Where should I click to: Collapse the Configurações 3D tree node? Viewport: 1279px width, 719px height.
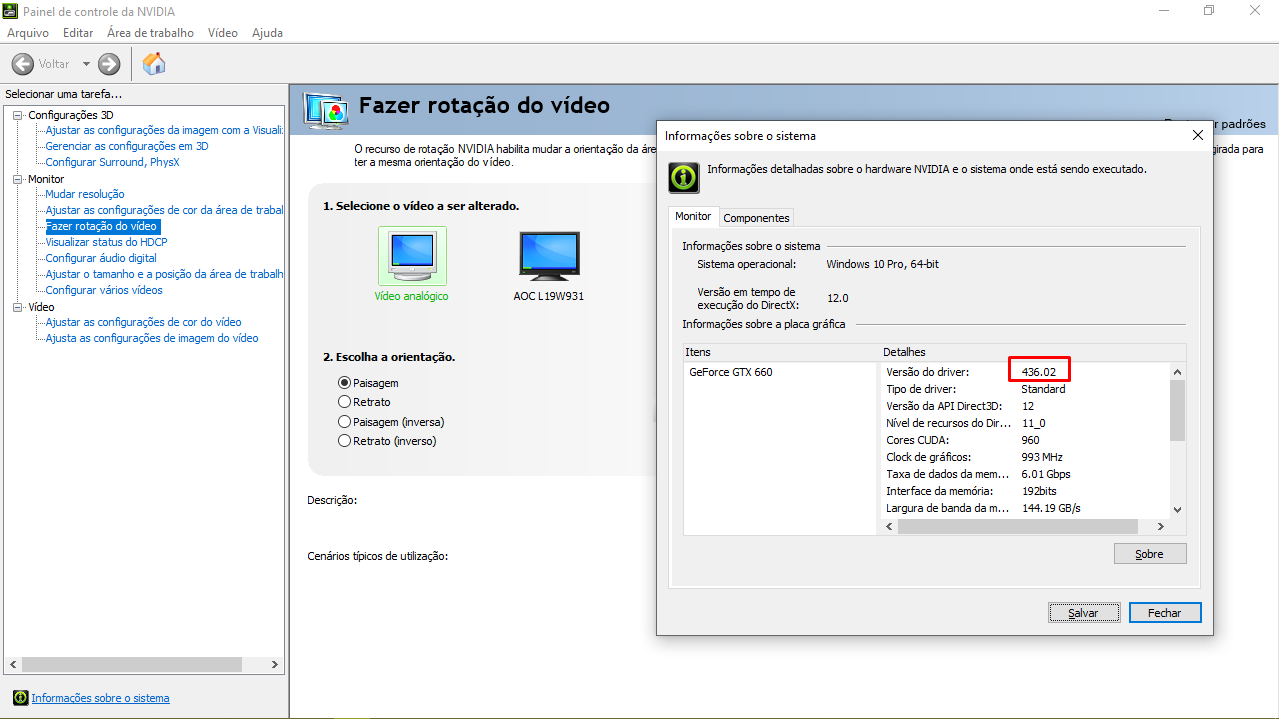(18, 115)
